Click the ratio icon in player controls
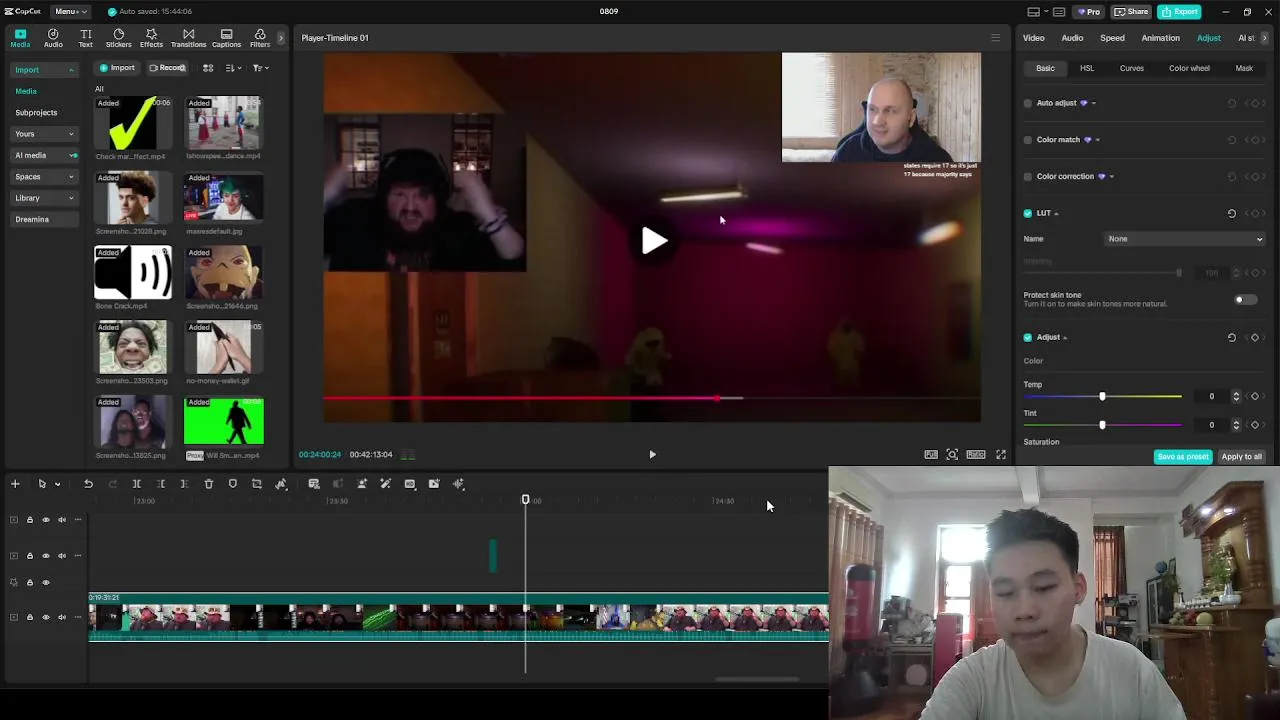This screenshot has height=720, width=1280. (x=976, y=455)
